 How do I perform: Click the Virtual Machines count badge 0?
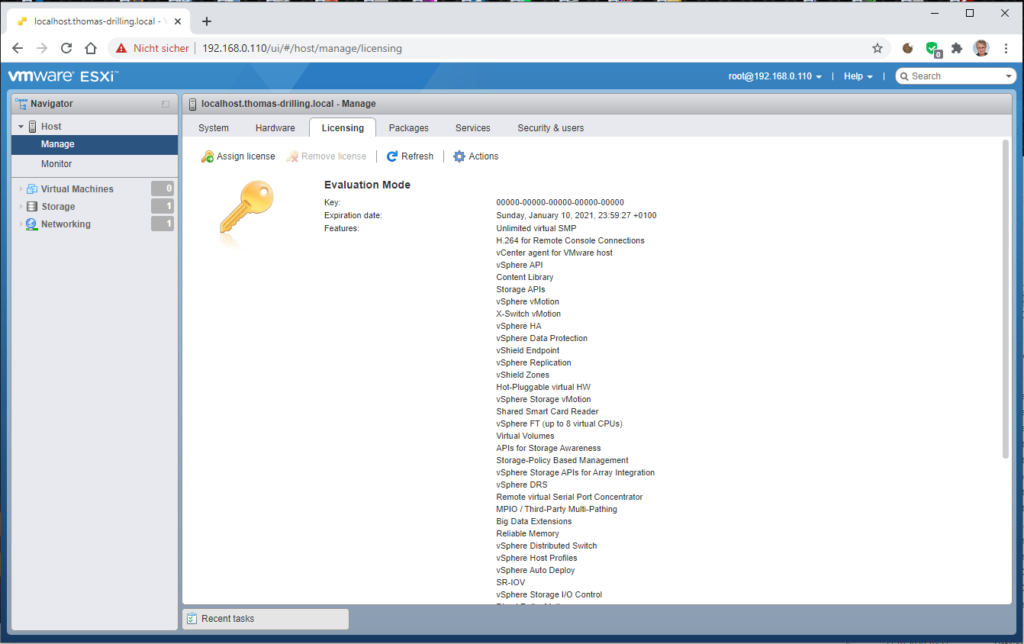click(163, 189)
